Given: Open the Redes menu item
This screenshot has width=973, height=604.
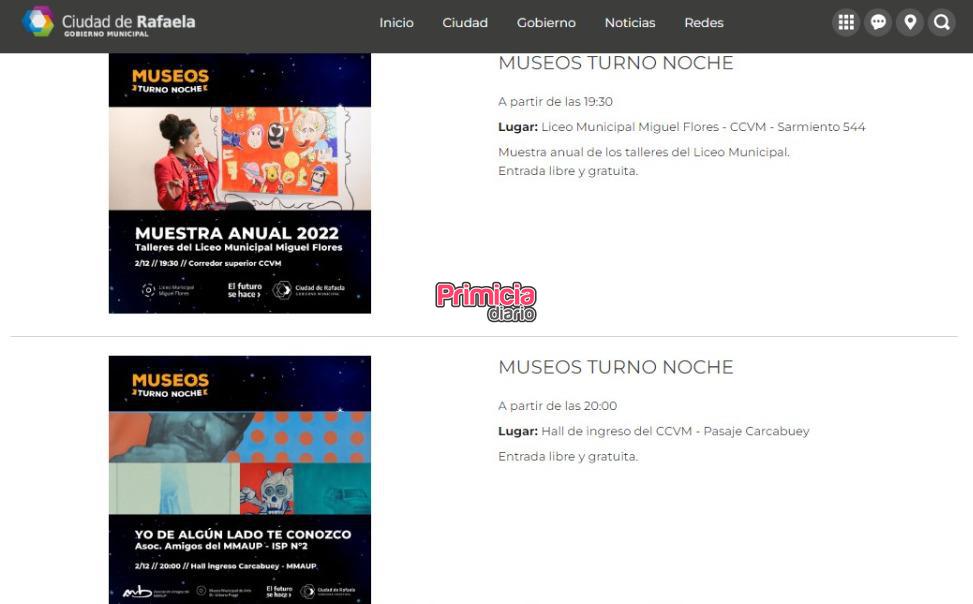Looking at the screenshot, I should point(704,23).
